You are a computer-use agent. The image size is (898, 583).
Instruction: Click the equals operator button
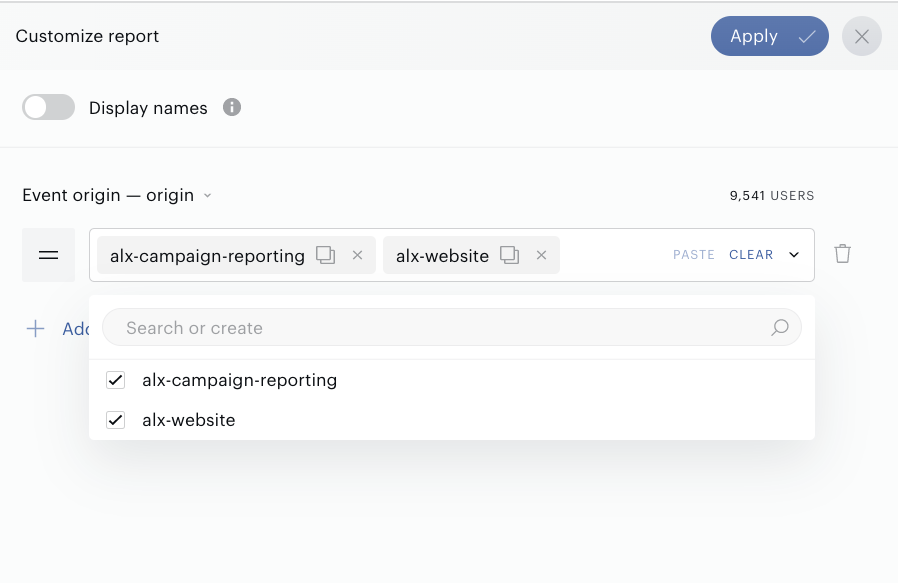pyautogui.click(x=49, y=255)
